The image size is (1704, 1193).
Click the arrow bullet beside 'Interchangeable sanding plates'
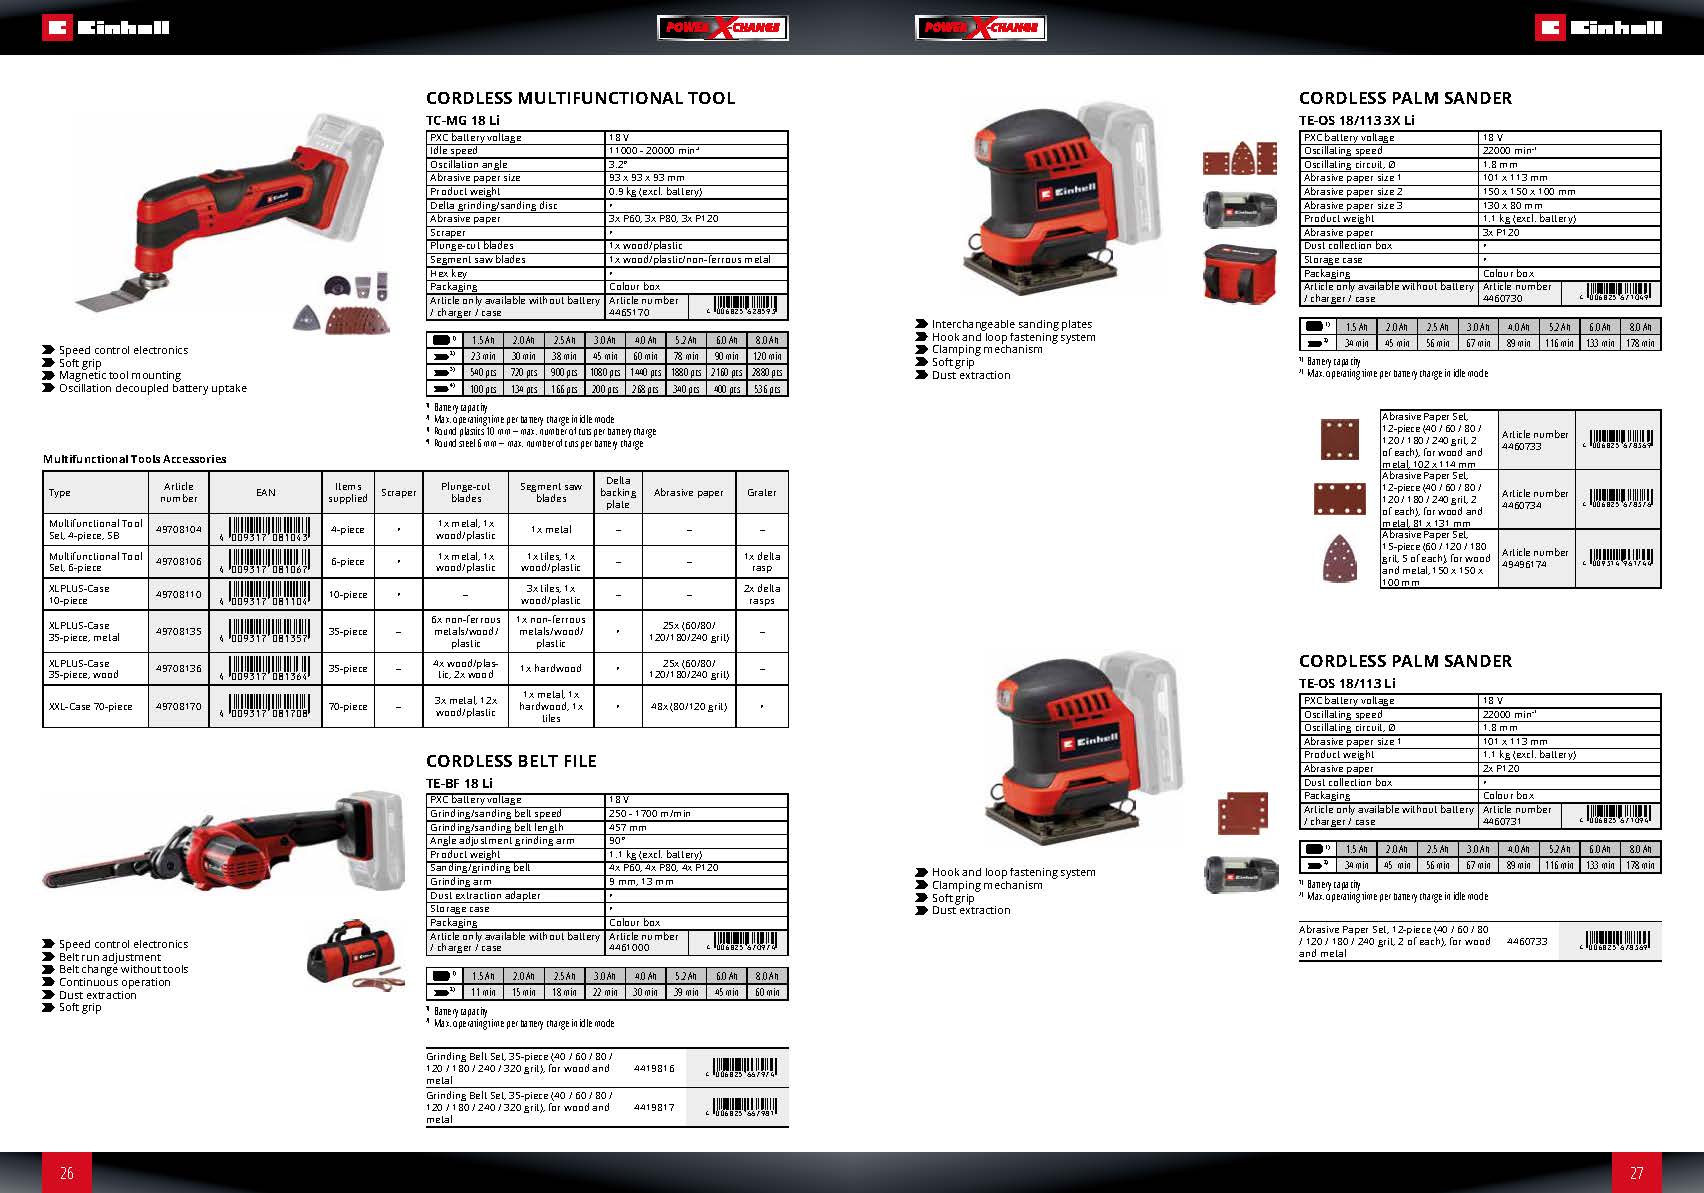[x=921, y=324]
